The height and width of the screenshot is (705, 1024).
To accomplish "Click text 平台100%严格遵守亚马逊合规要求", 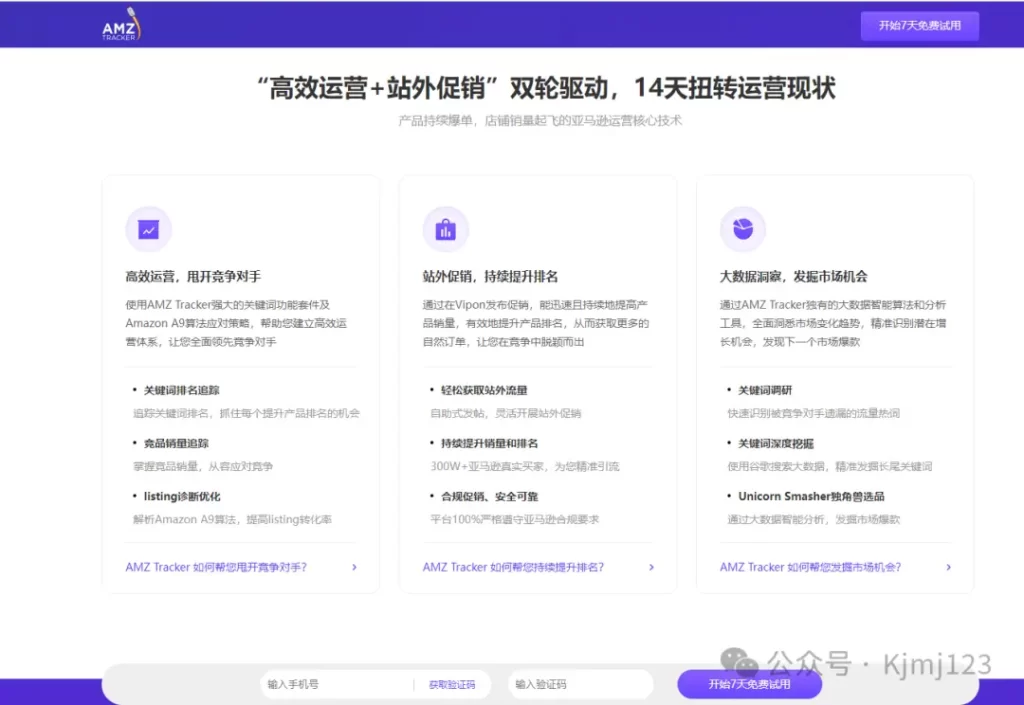I will pos(515,520).
